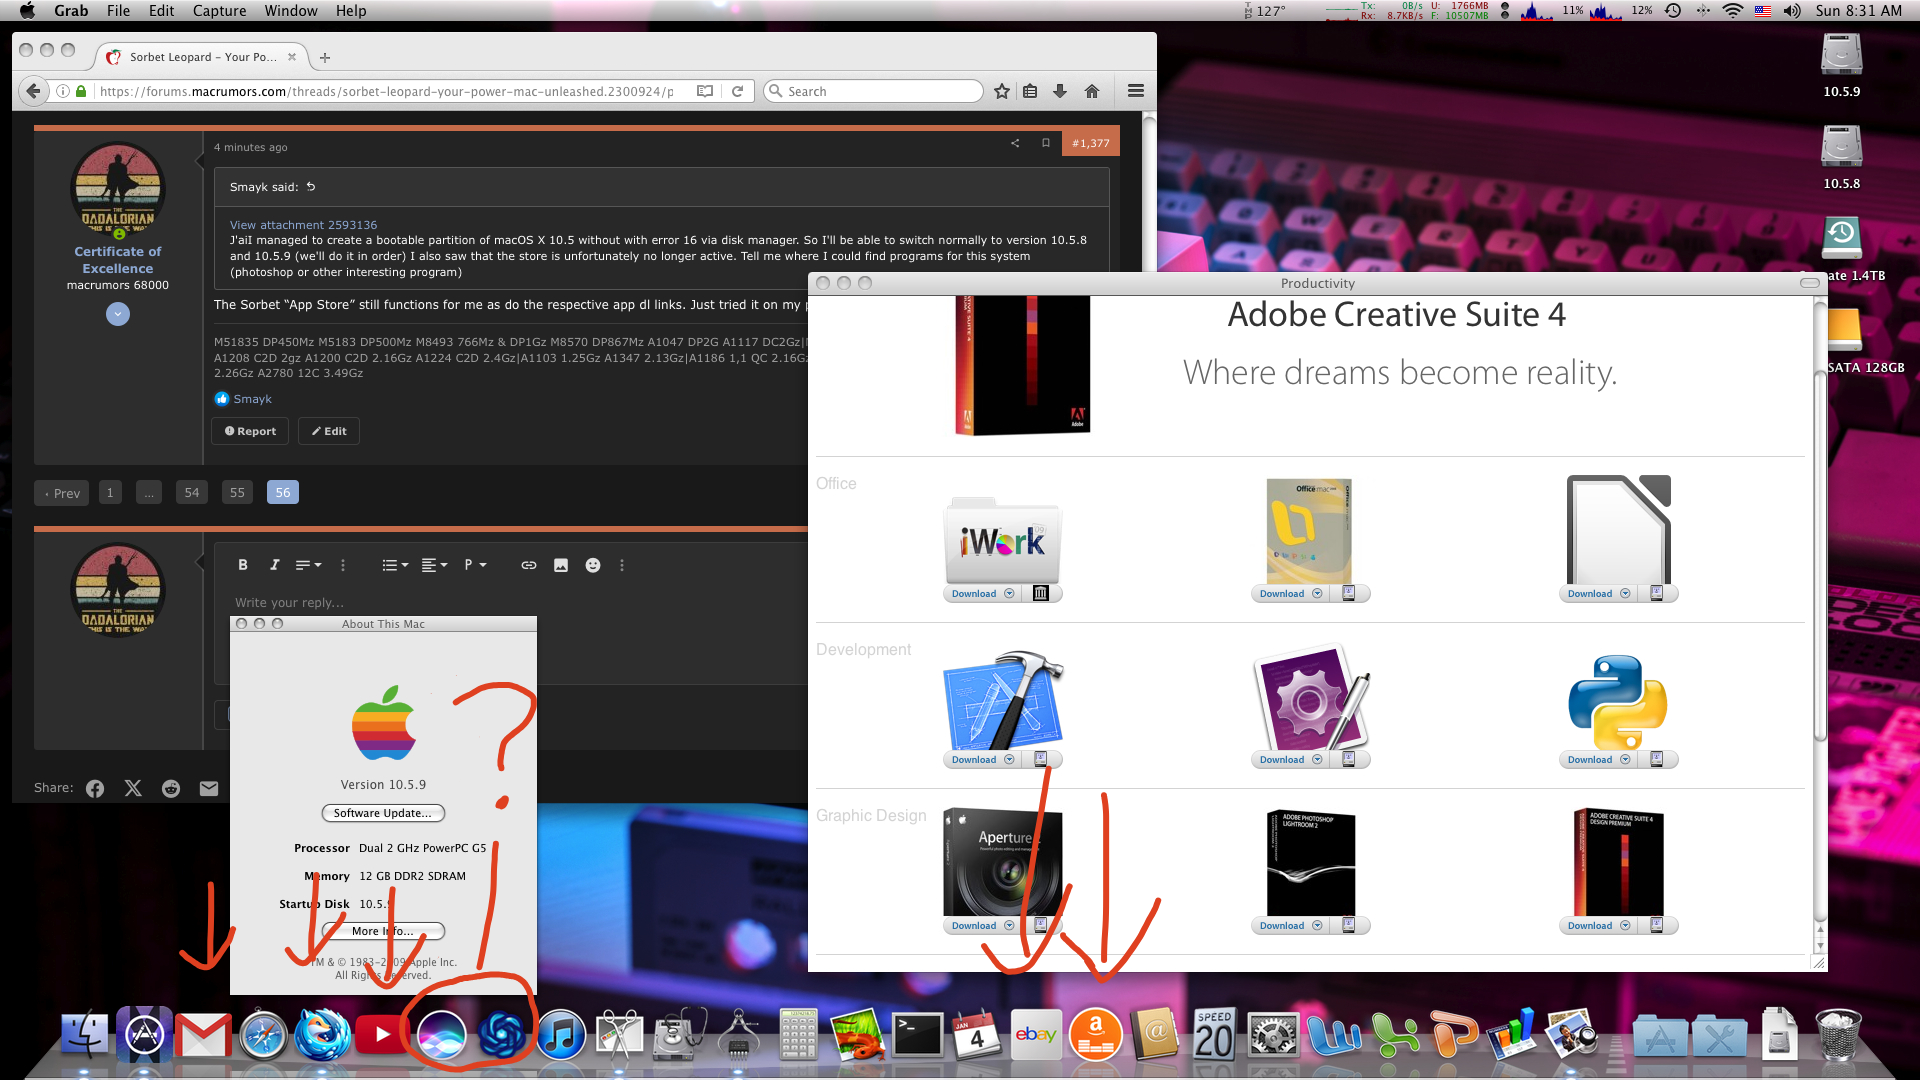
Task: Open the Capture menu
Action: 219,11
